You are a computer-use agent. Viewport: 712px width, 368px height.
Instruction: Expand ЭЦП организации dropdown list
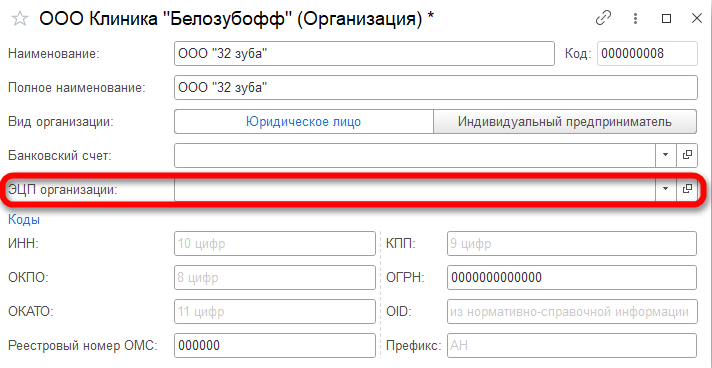pyautogui.click(x=666, y=189)
